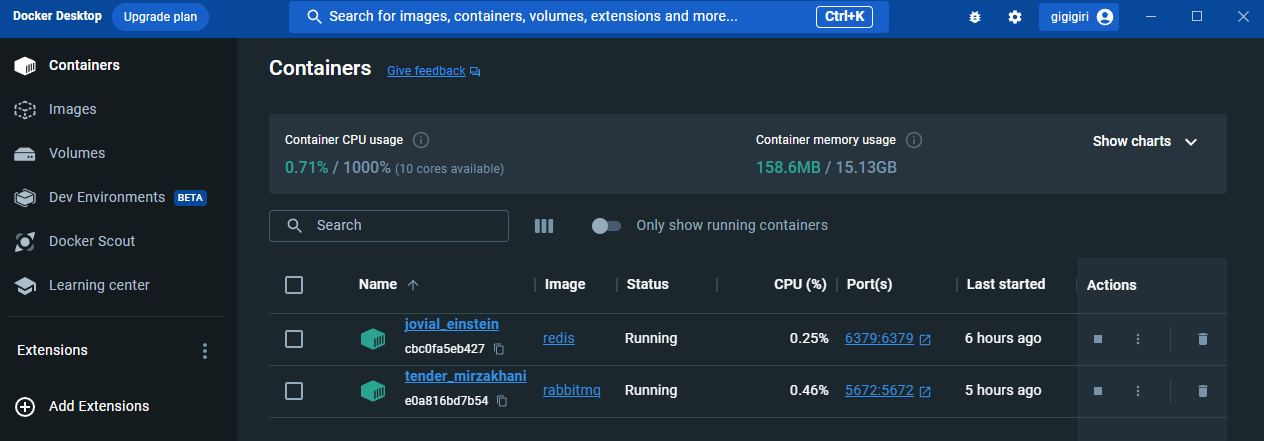Click the Add Extensions label
This screenshot has width=1264, height=441.
point(99,406)
